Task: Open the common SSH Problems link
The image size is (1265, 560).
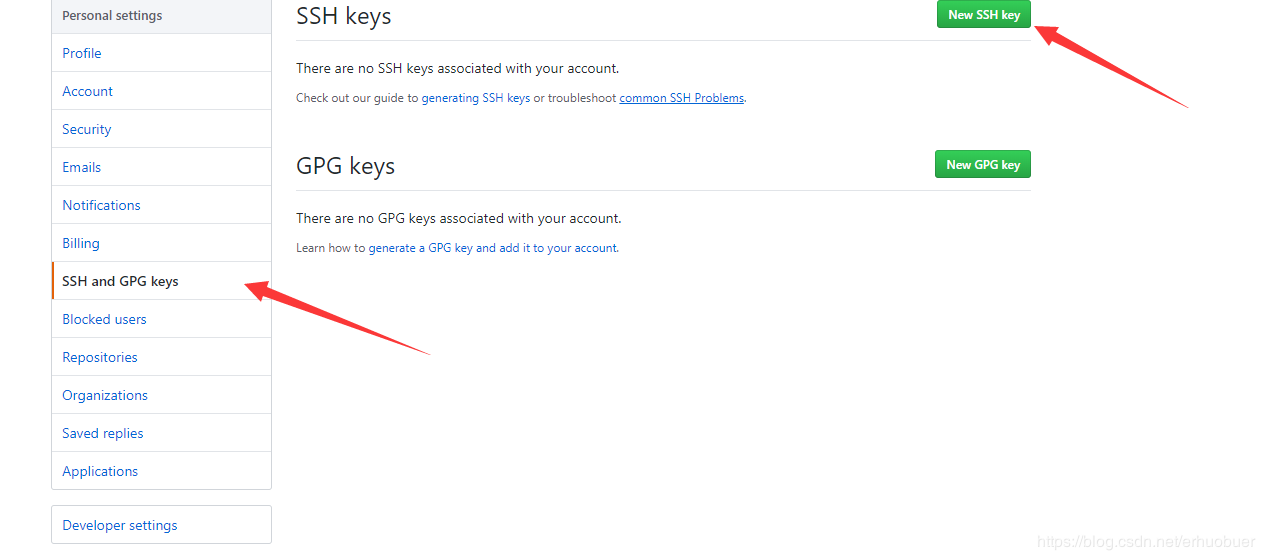Action: pyautogui.click(x=681, y=98)
